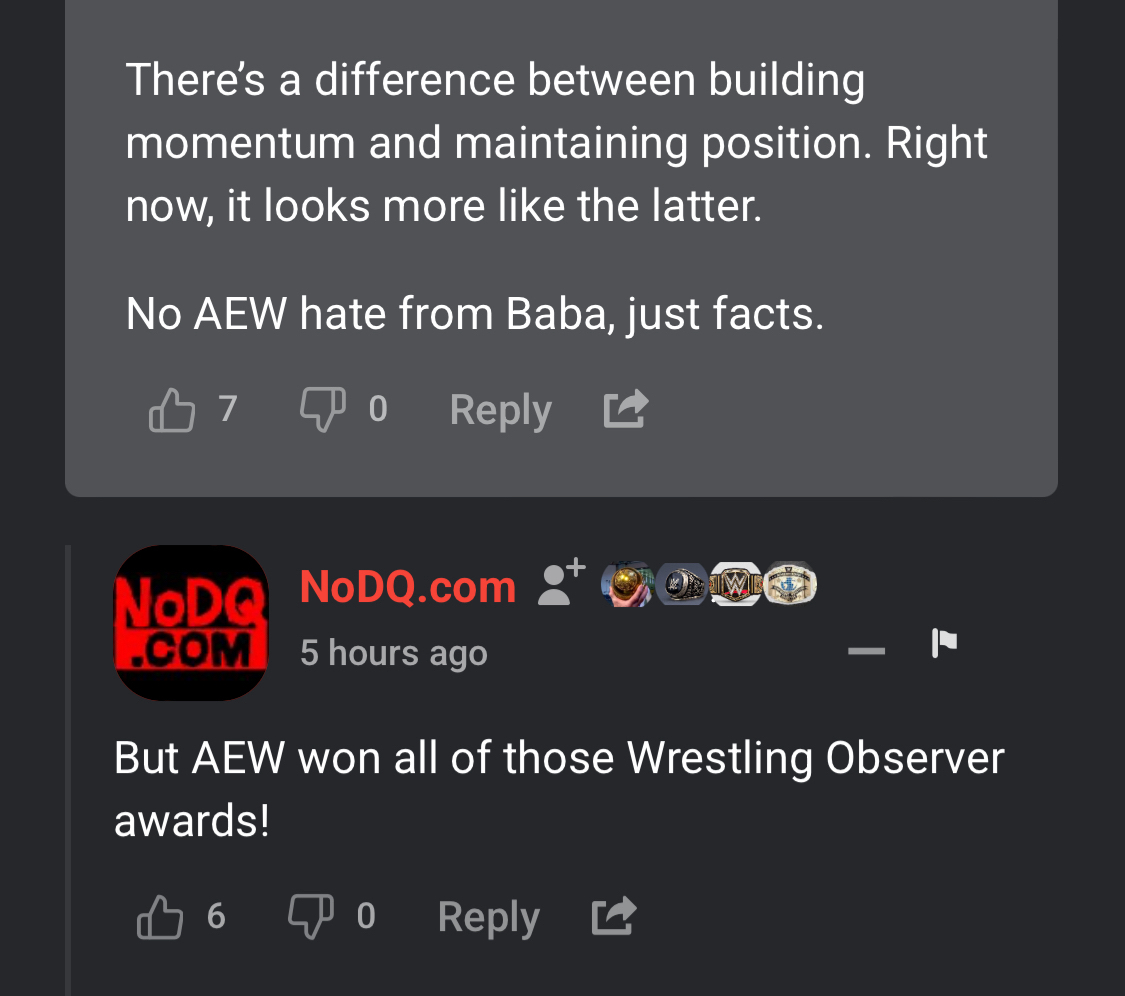Share the Baba comment via share icon
1125x996 pixels.
pyautogui.click(x=626, y=409)
